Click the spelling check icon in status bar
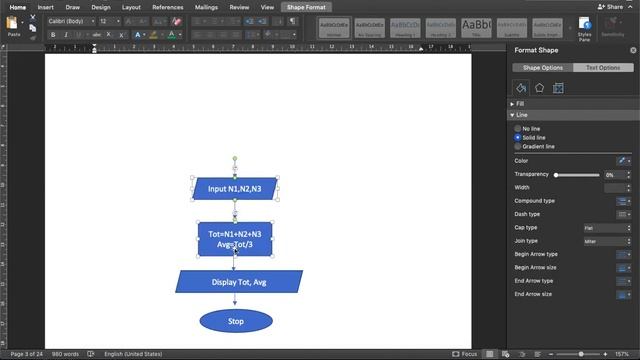 pyautogui.click(x=91, y=354)
